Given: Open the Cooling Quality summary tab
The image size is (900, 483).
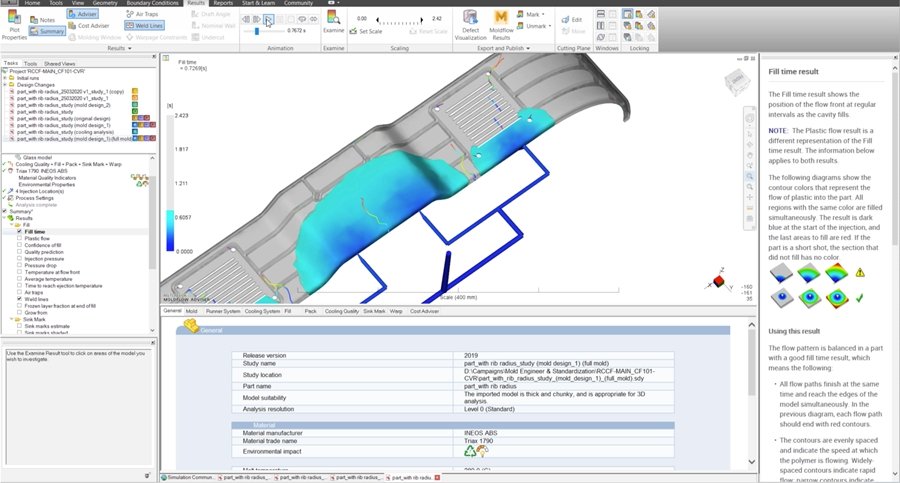Looking at the screenshot, I should (342, 311).
